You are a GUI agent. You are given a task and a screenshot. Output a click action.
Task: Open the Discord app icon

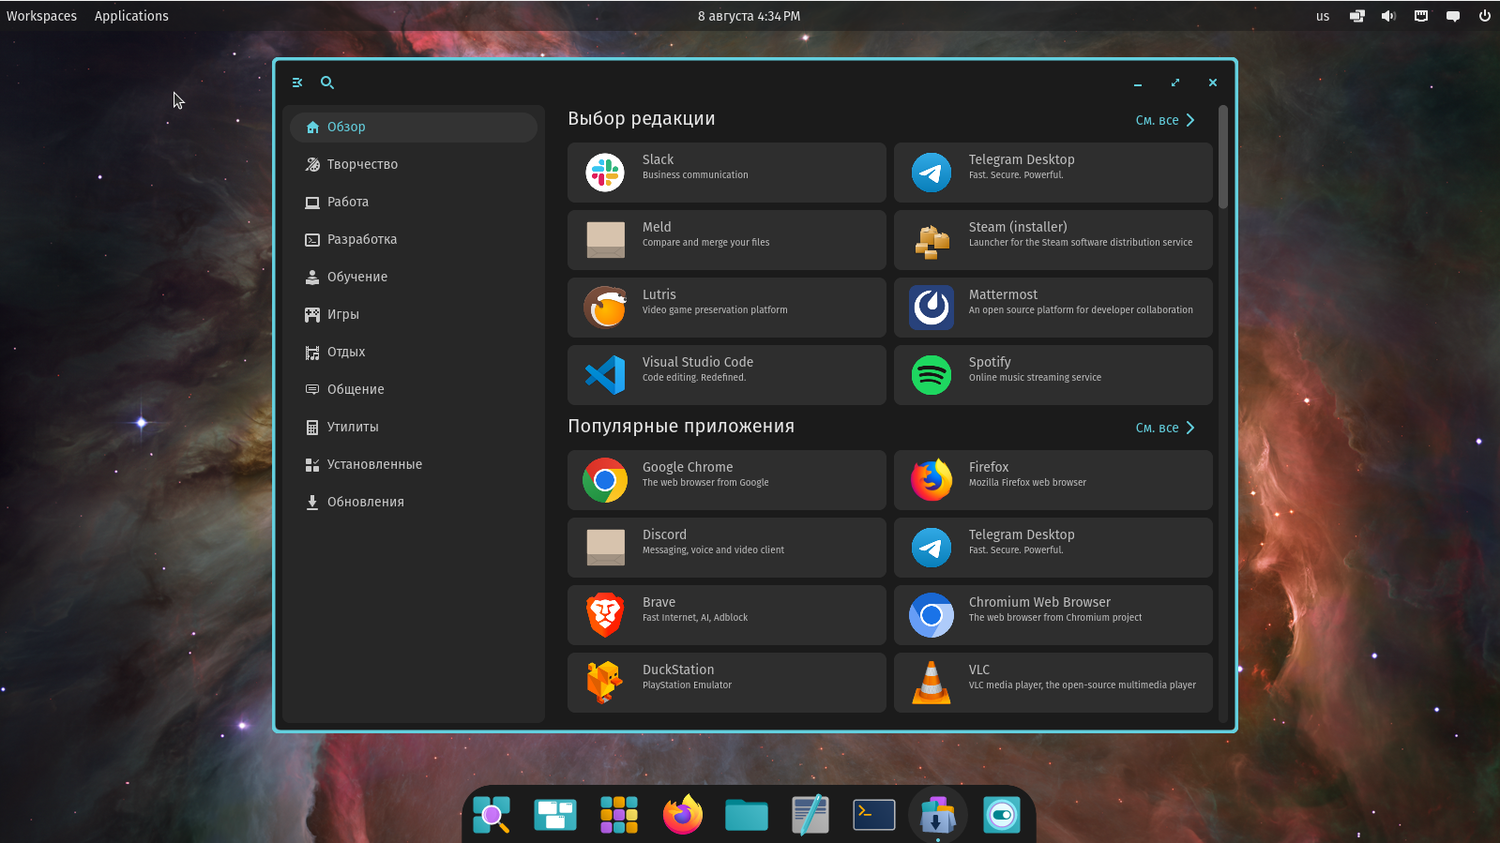pyautogui.click(x=605, y=547)
